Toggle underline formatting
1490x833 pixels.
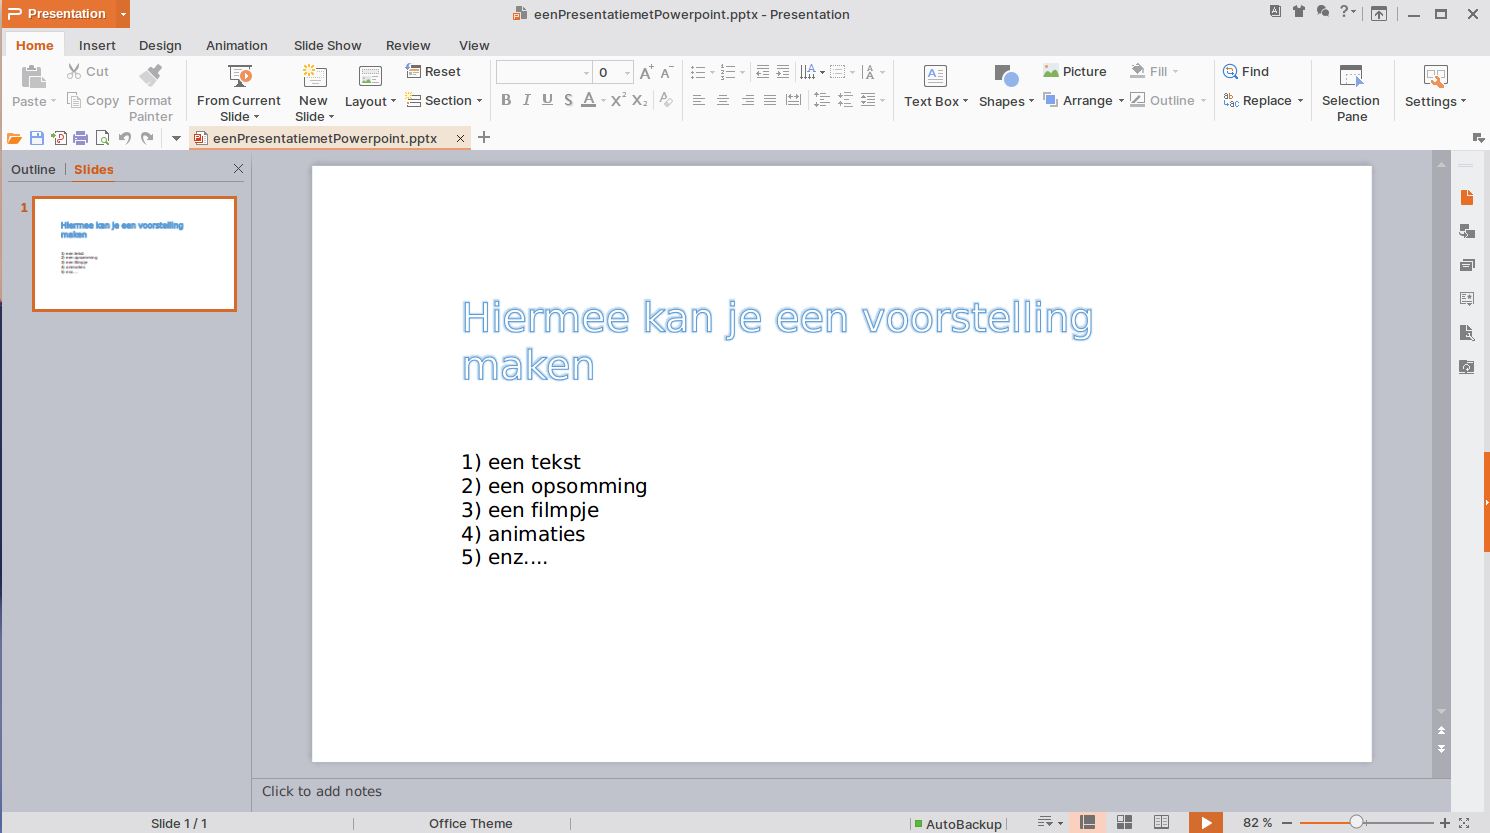[x=547, y=100]
